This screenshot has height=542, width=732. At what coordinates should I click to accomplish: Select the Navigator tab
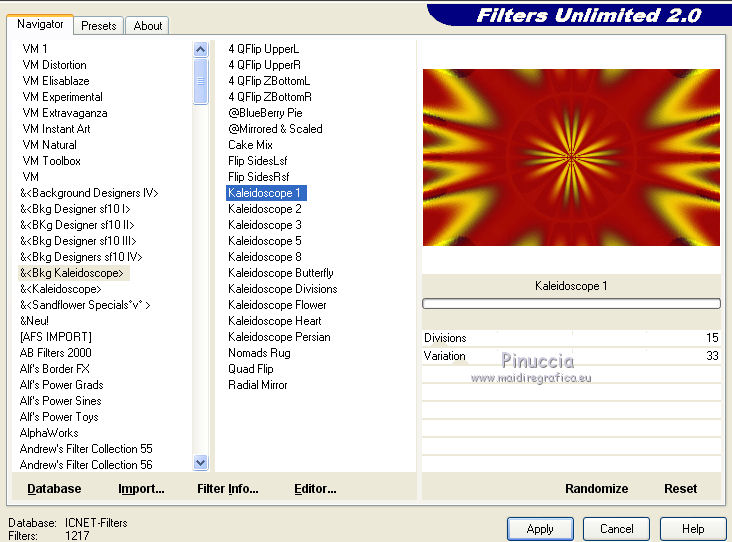coord(40,24)
